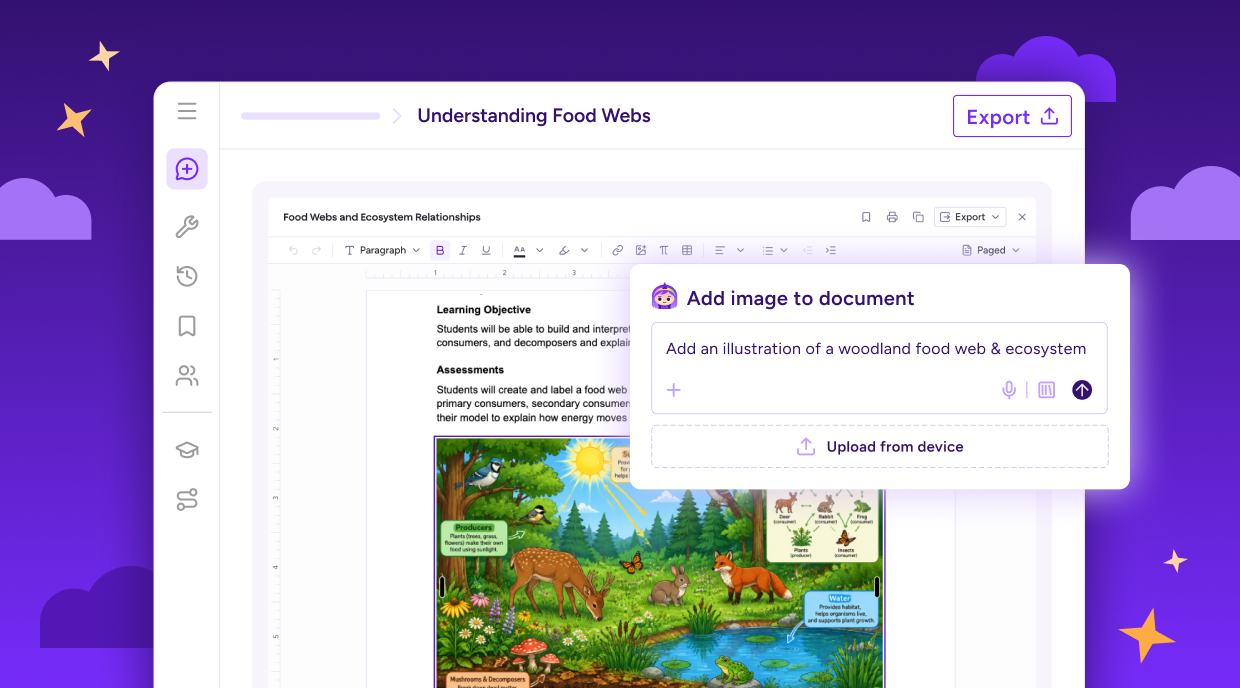Viewport: 1240px width, 688px height.
Task: Click the plus icon in prompt box
Action: [x=674, y=390]
